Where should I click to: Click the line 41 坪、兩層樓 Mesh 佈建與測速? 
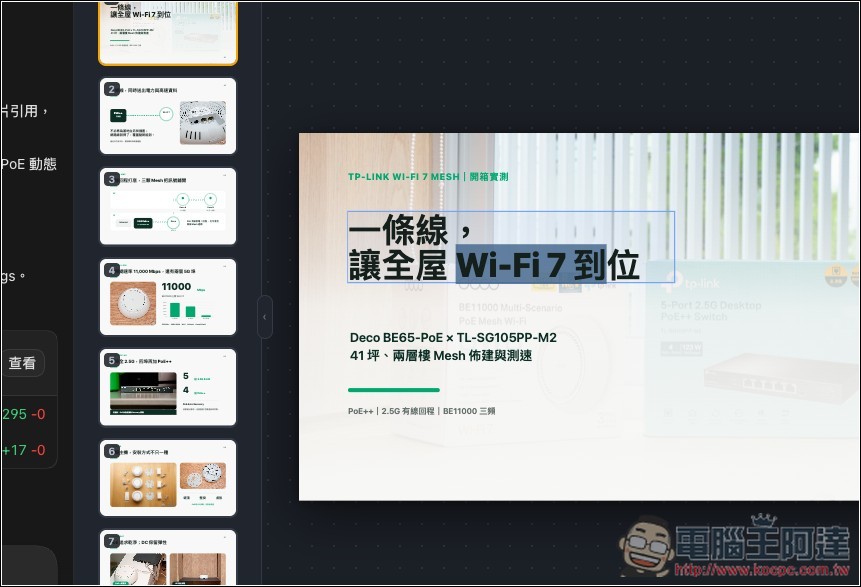[x=441, y=356]
